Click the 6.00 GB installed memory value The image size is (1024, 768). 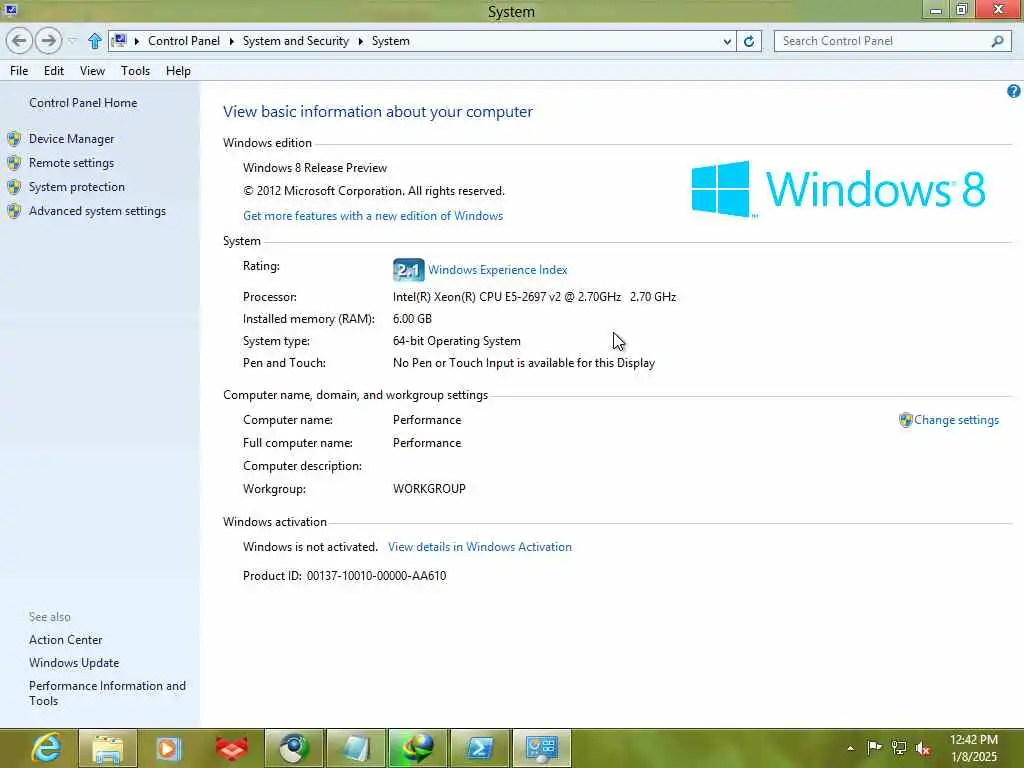click(x=412, y=319)
